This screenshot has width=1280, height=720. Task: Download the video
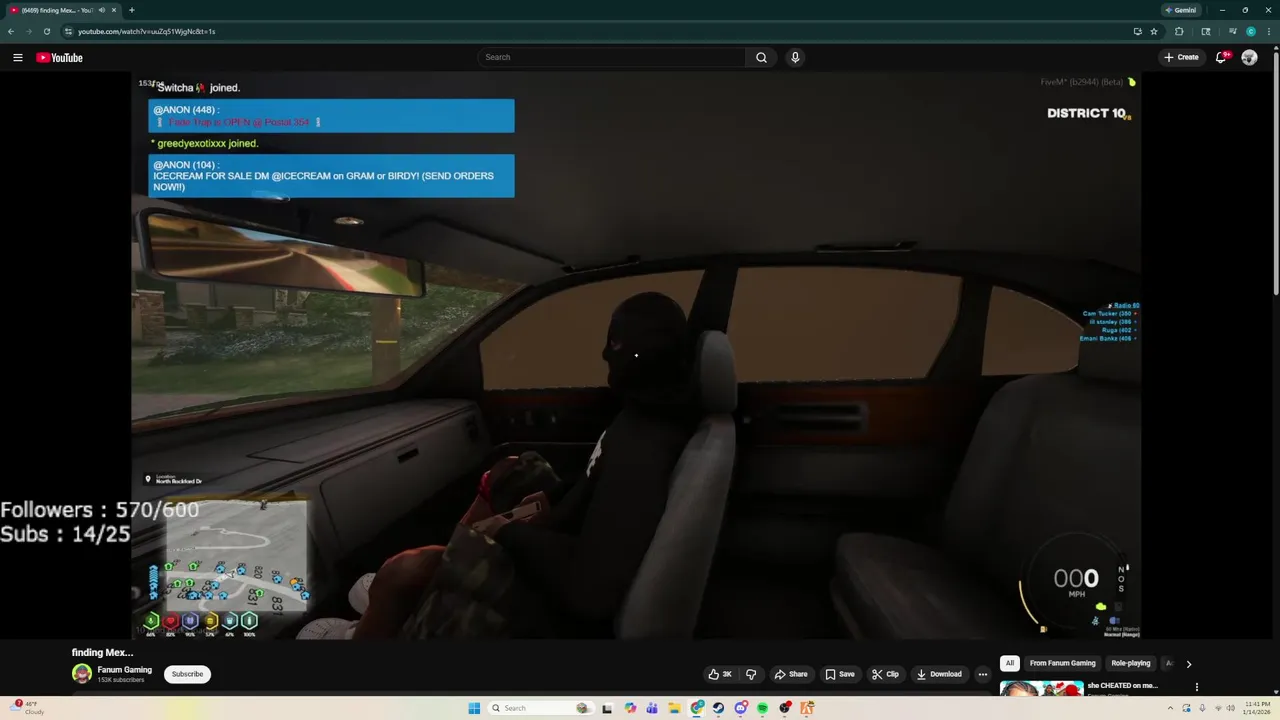point(939,674)
